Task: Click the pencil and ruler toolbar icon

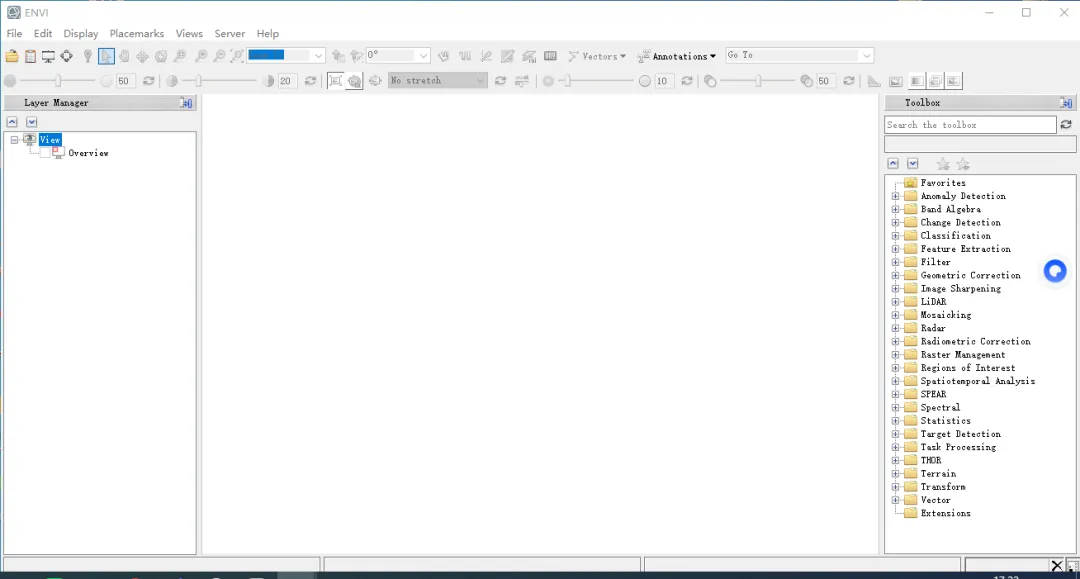Action: 486,56
